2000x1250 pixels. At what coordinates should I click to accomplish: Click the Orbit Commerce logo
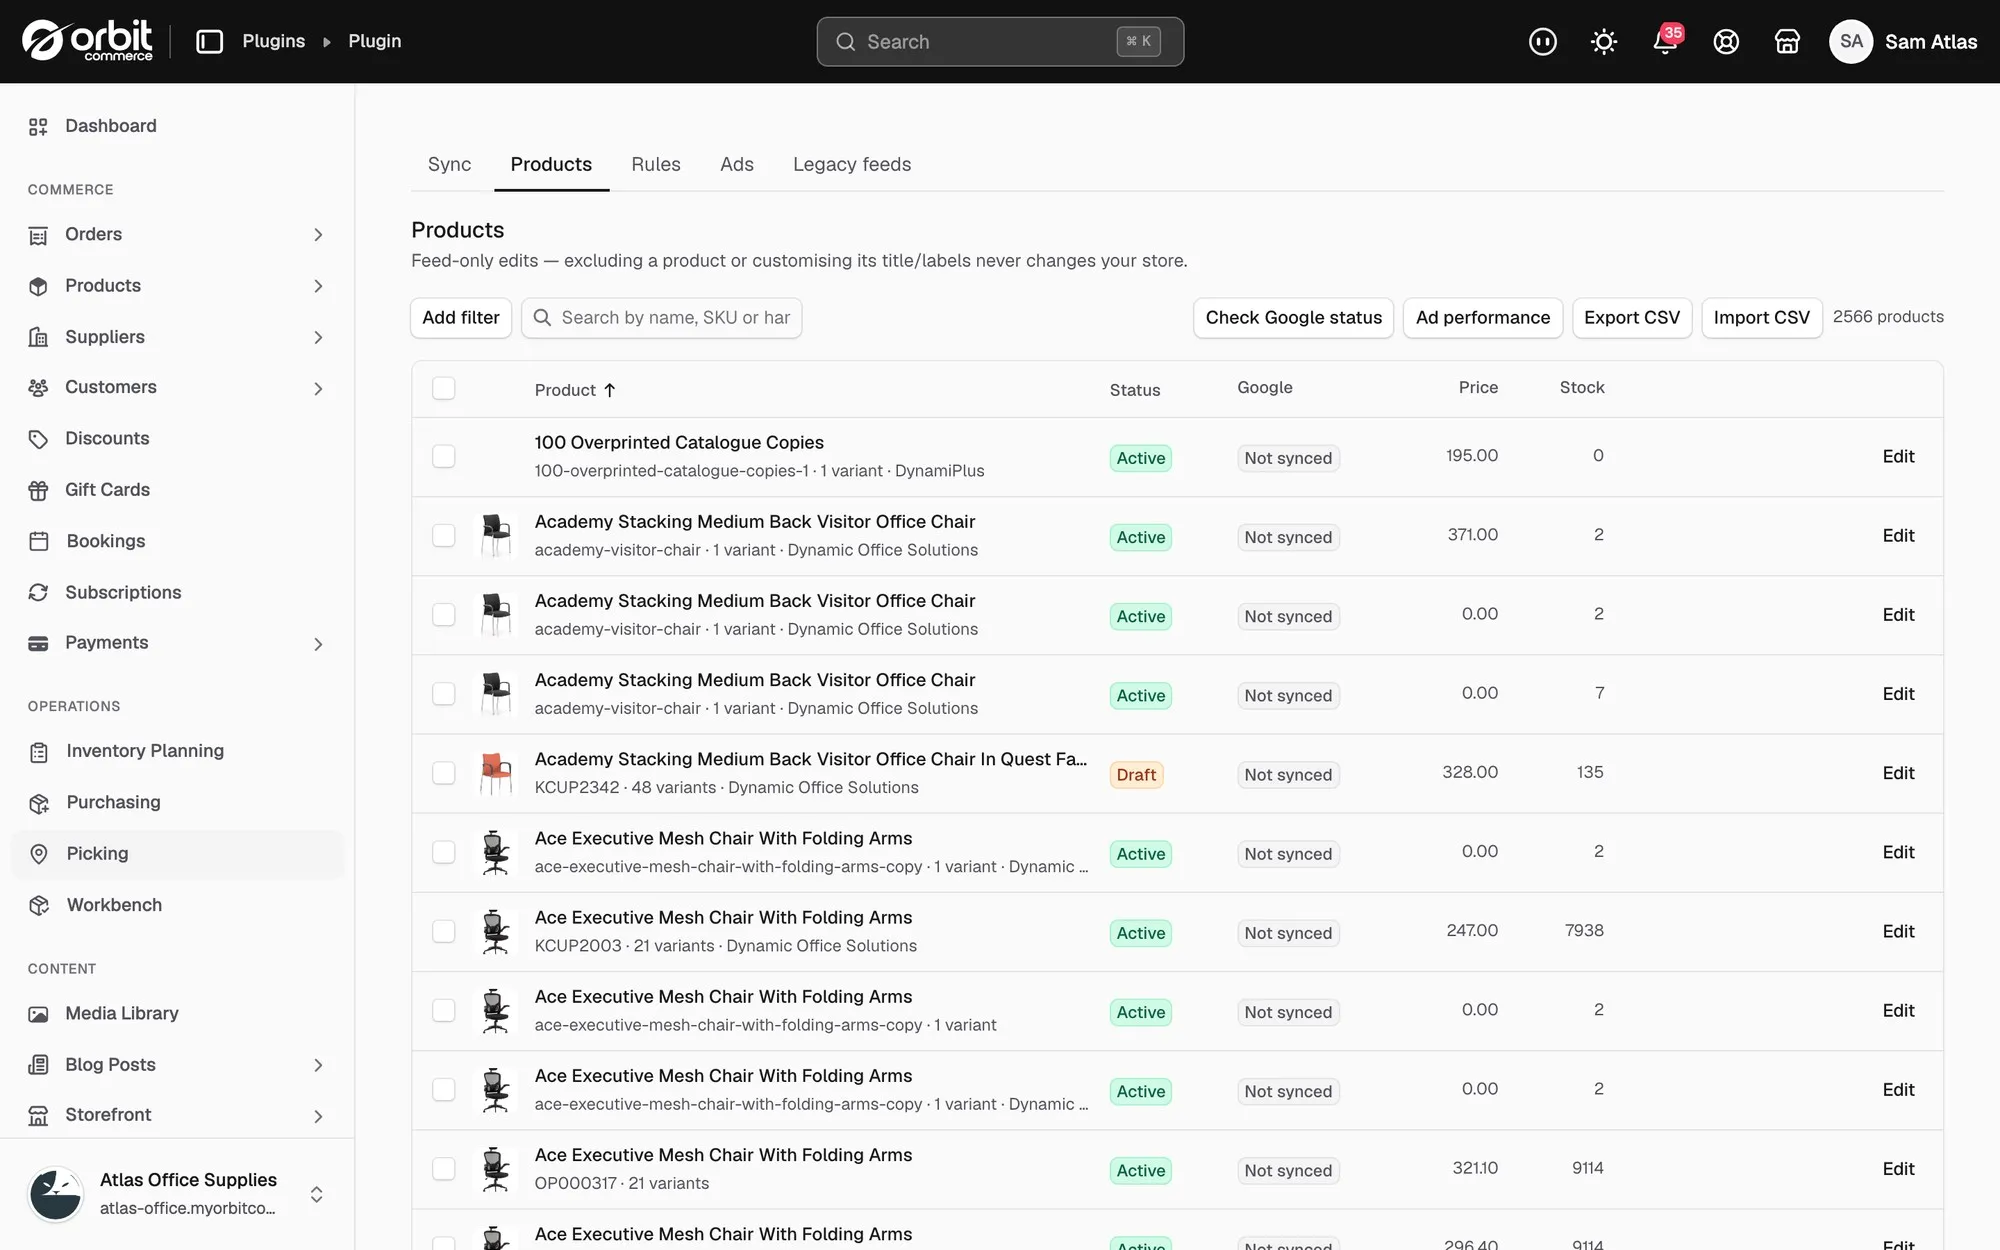pos(88,41)
